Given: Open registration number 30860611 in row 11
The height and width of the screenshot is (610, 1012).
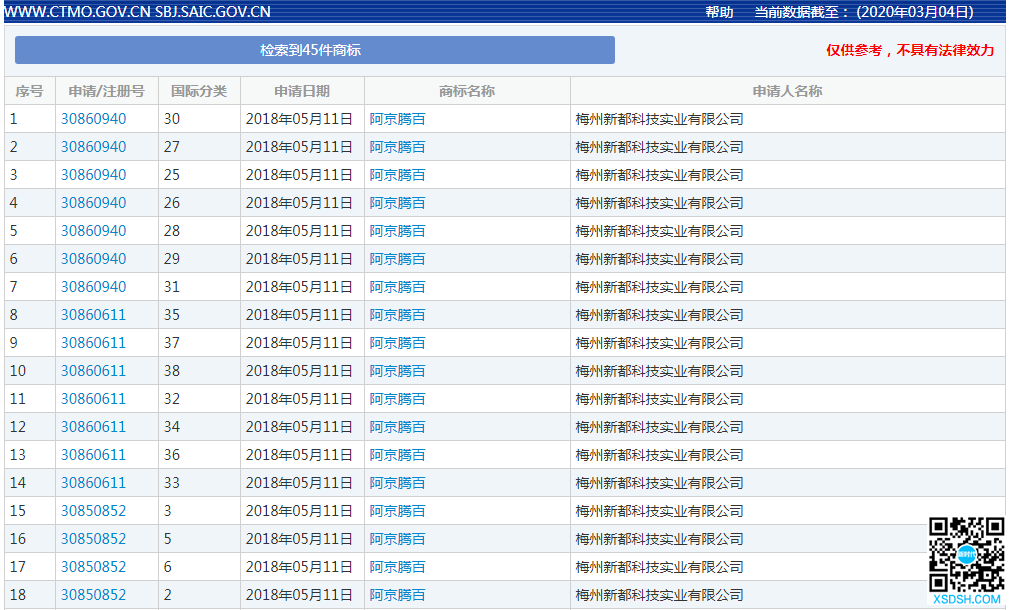Looking at the screenshot, I should tap(94, 399).
